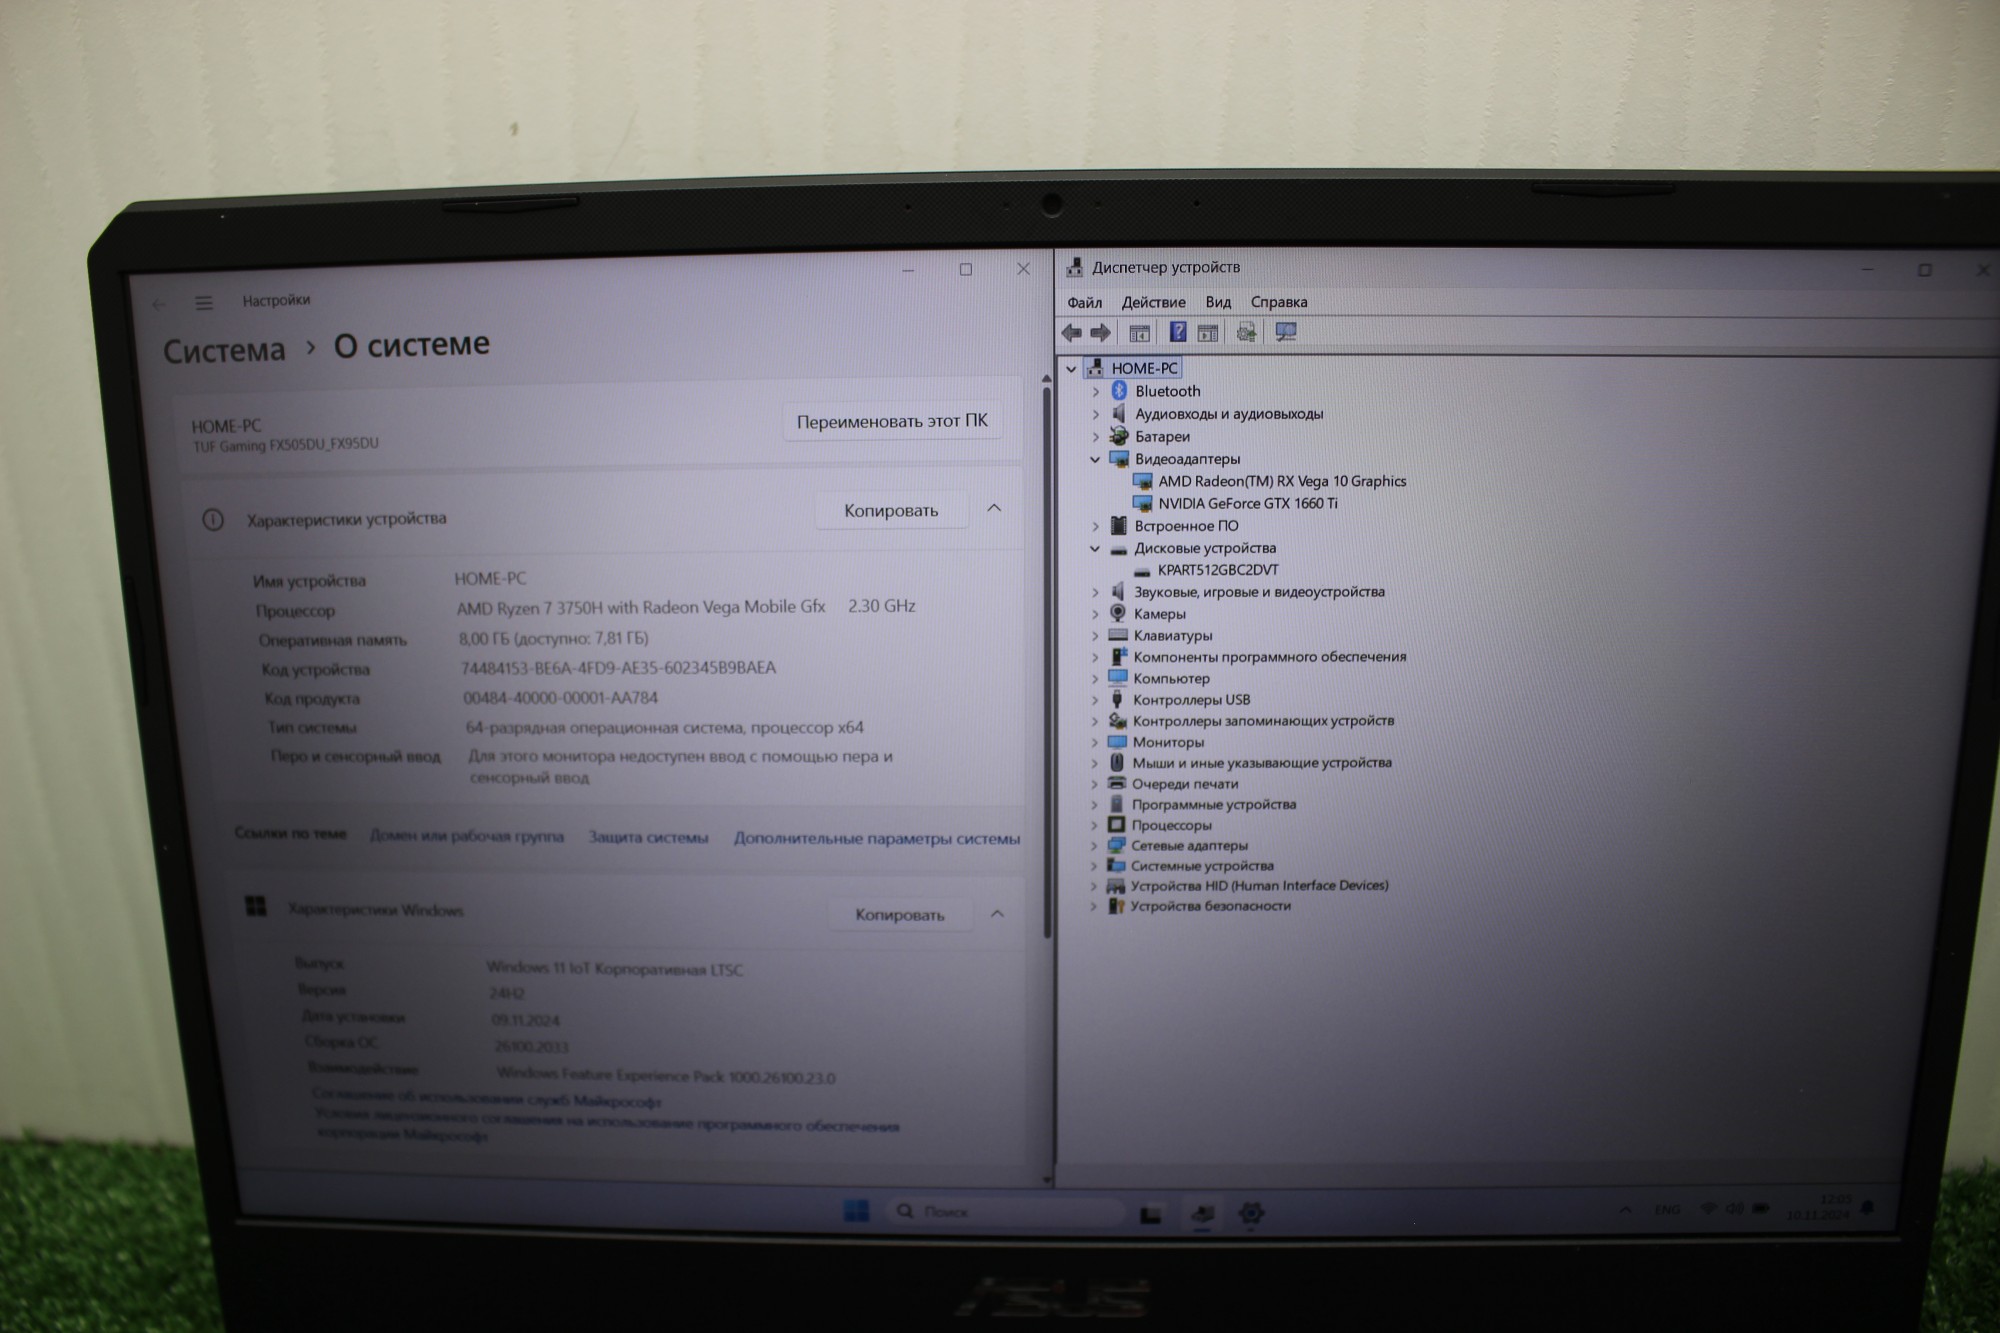This screenshot has height=1333, width=2000.
Task: Click the Help question mark toolbar icon
Action: click(x=1178, y=332)
